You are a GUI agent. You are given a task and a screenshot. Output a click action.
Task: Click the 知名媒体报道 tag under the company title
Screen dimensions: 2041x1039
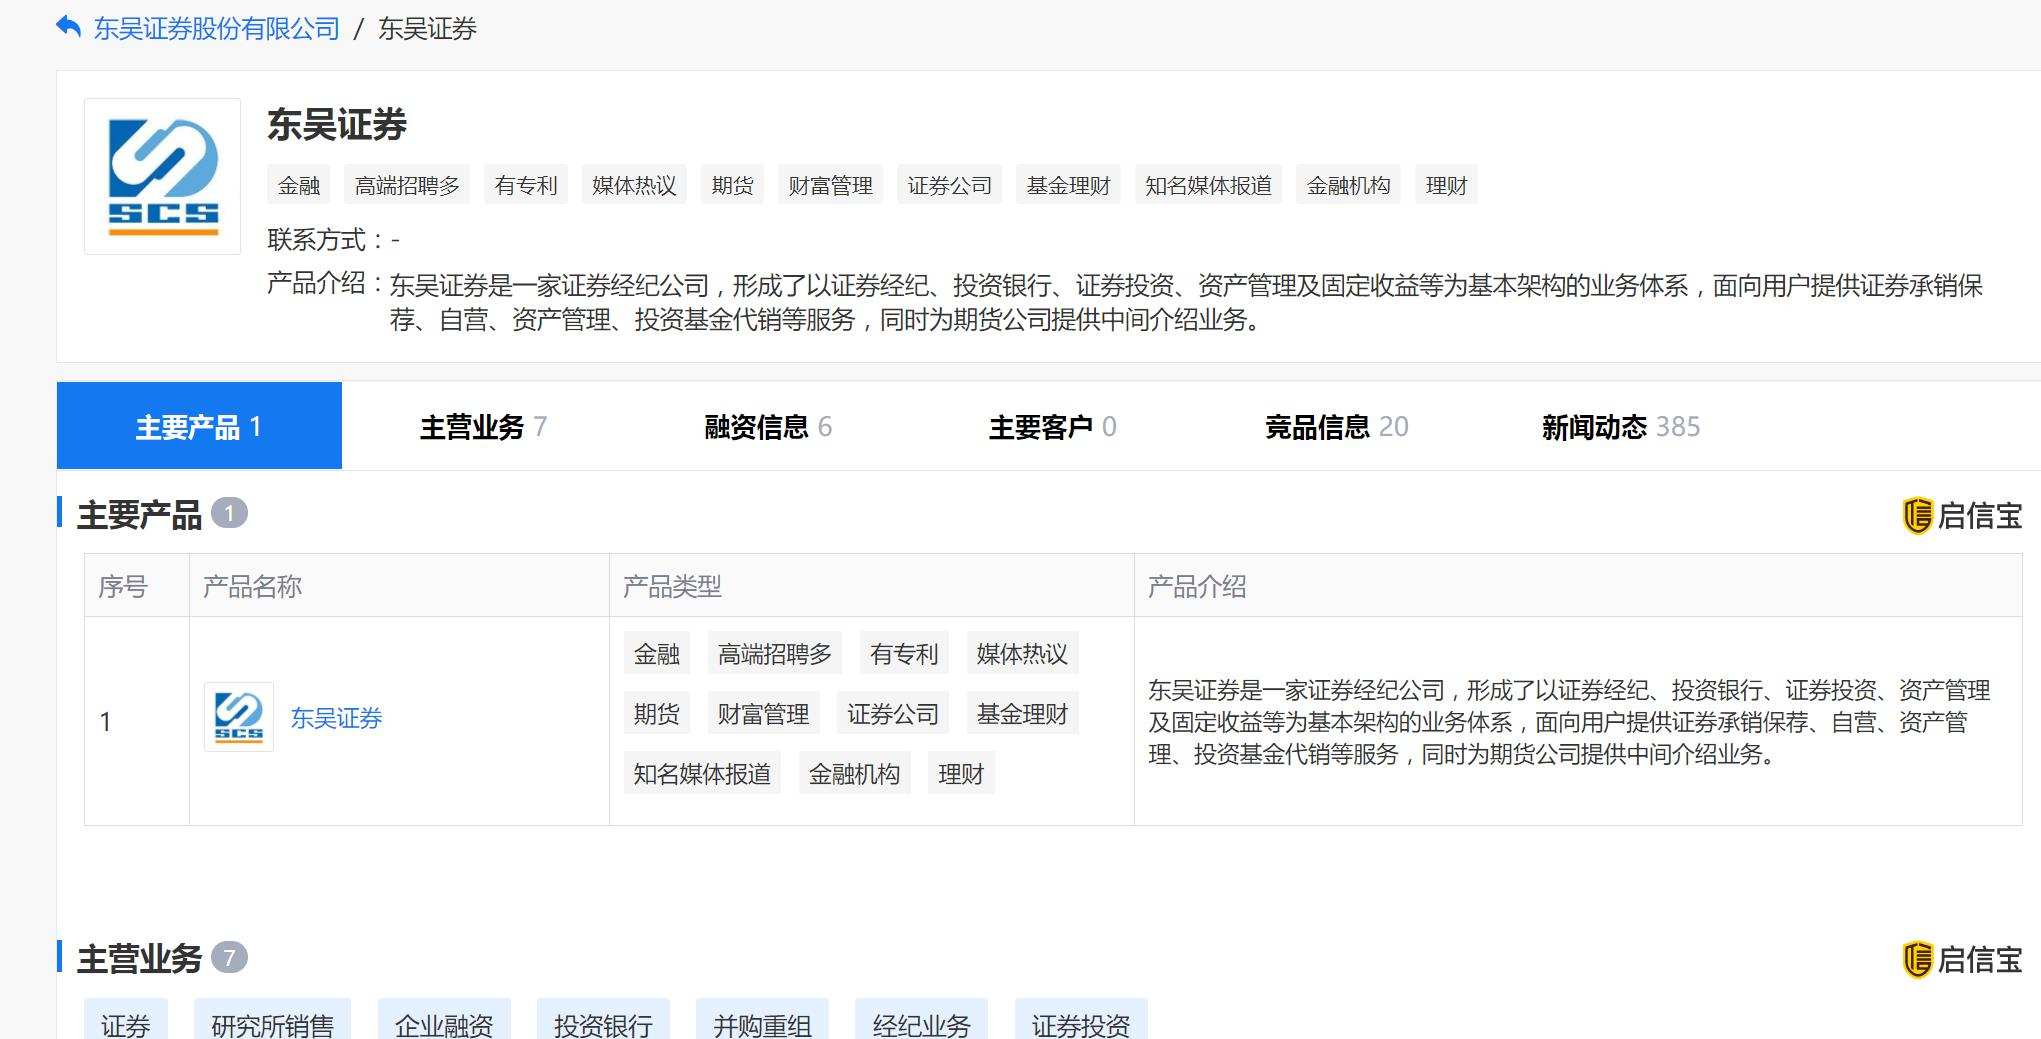[x=1208, y=185]
